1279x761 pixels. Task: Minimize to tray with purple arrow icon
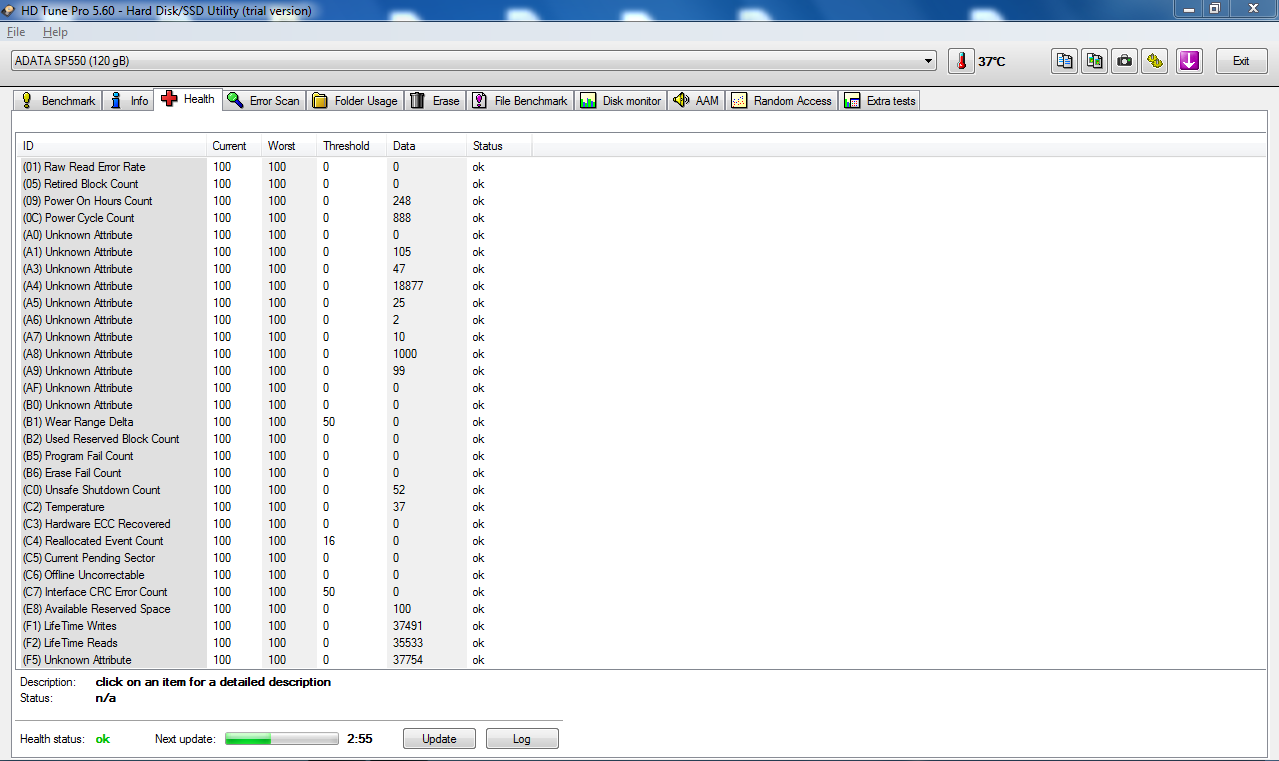1188,61
